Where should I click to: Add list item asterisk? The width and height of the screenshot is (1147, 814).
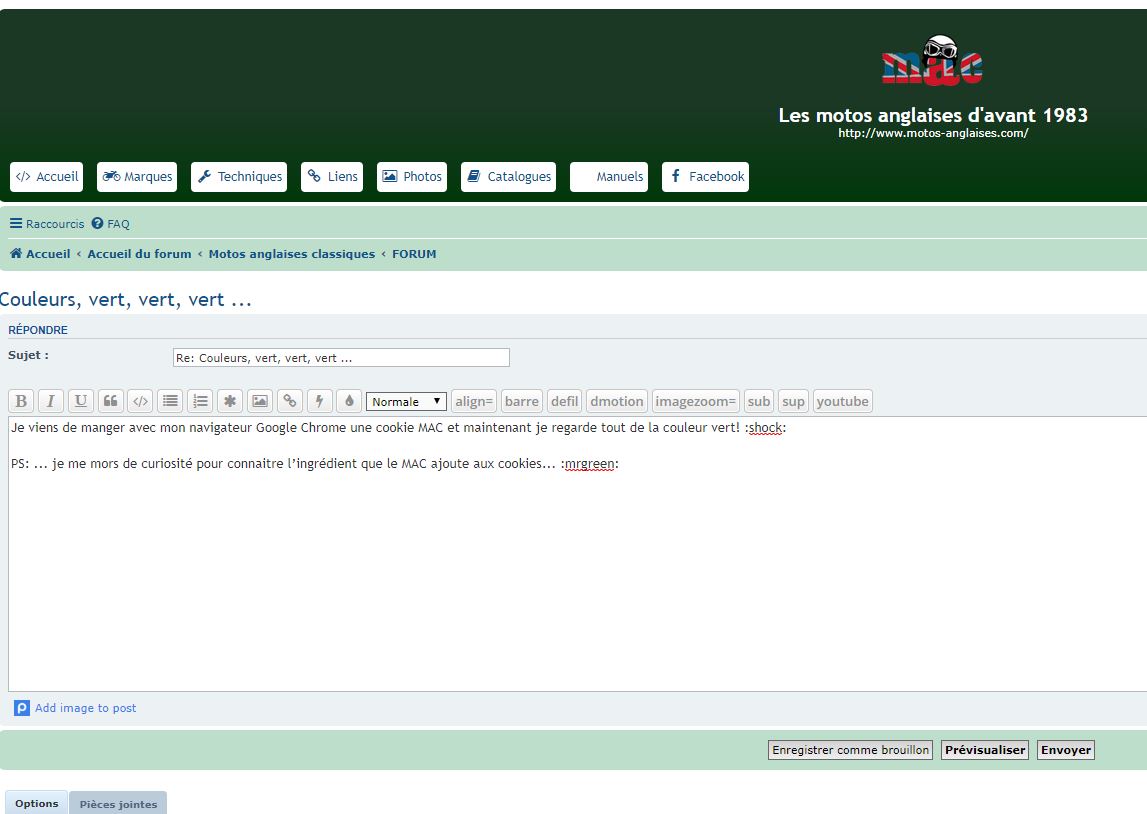(230, 401)
